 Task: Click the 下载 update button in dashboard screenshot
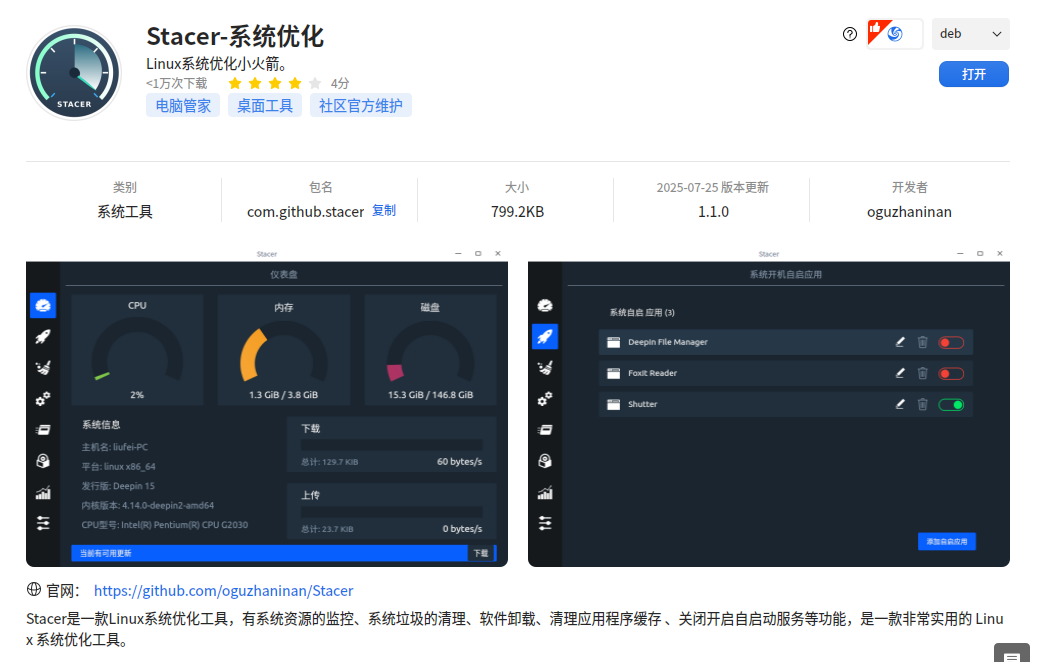coord(481,553)
